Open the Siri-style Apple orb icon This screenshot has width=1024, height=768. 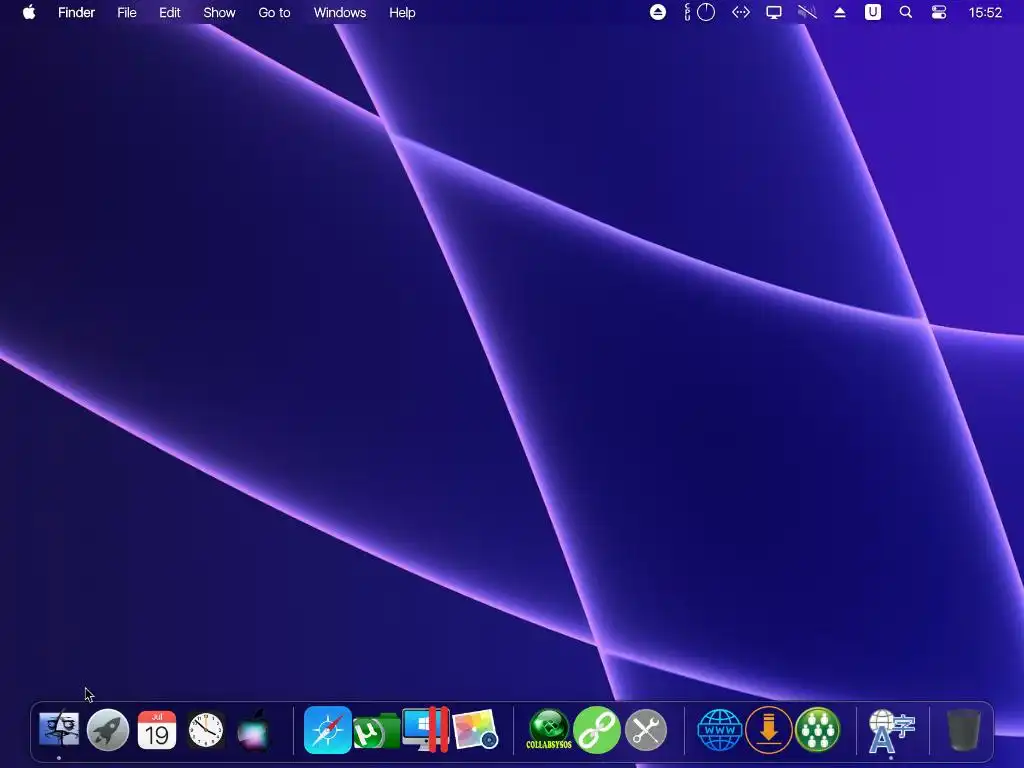[253, 729]
